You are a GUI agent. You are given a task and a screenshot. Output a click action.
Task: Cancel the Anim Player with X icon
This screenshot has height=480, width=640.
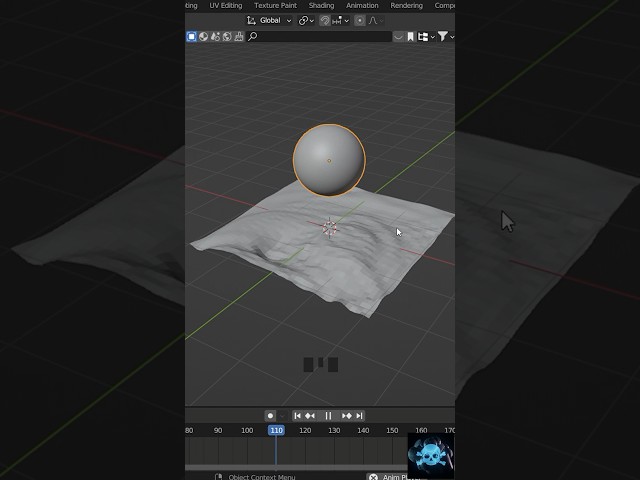pos(373,477)
